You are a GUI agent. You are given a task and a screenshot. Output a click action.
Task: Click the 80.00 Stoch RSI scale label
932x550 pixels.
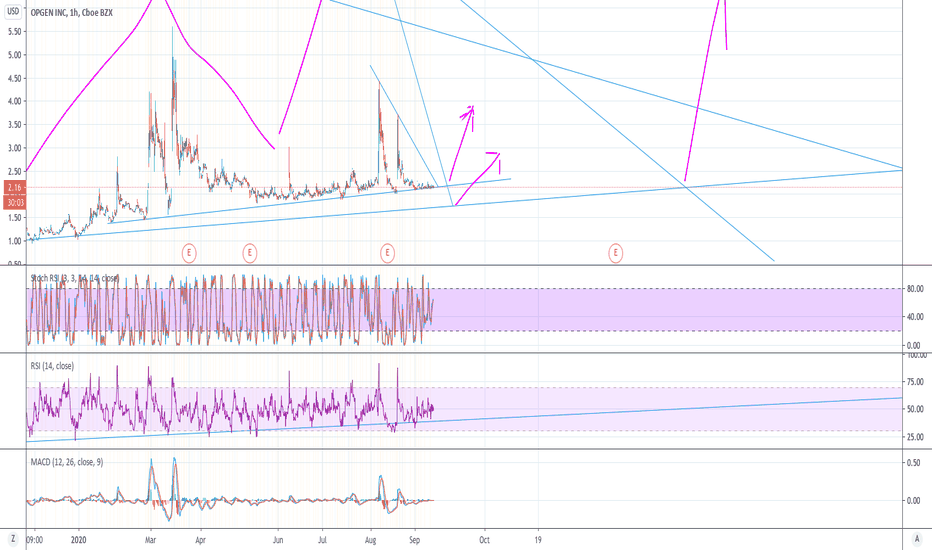pos(915,289)
